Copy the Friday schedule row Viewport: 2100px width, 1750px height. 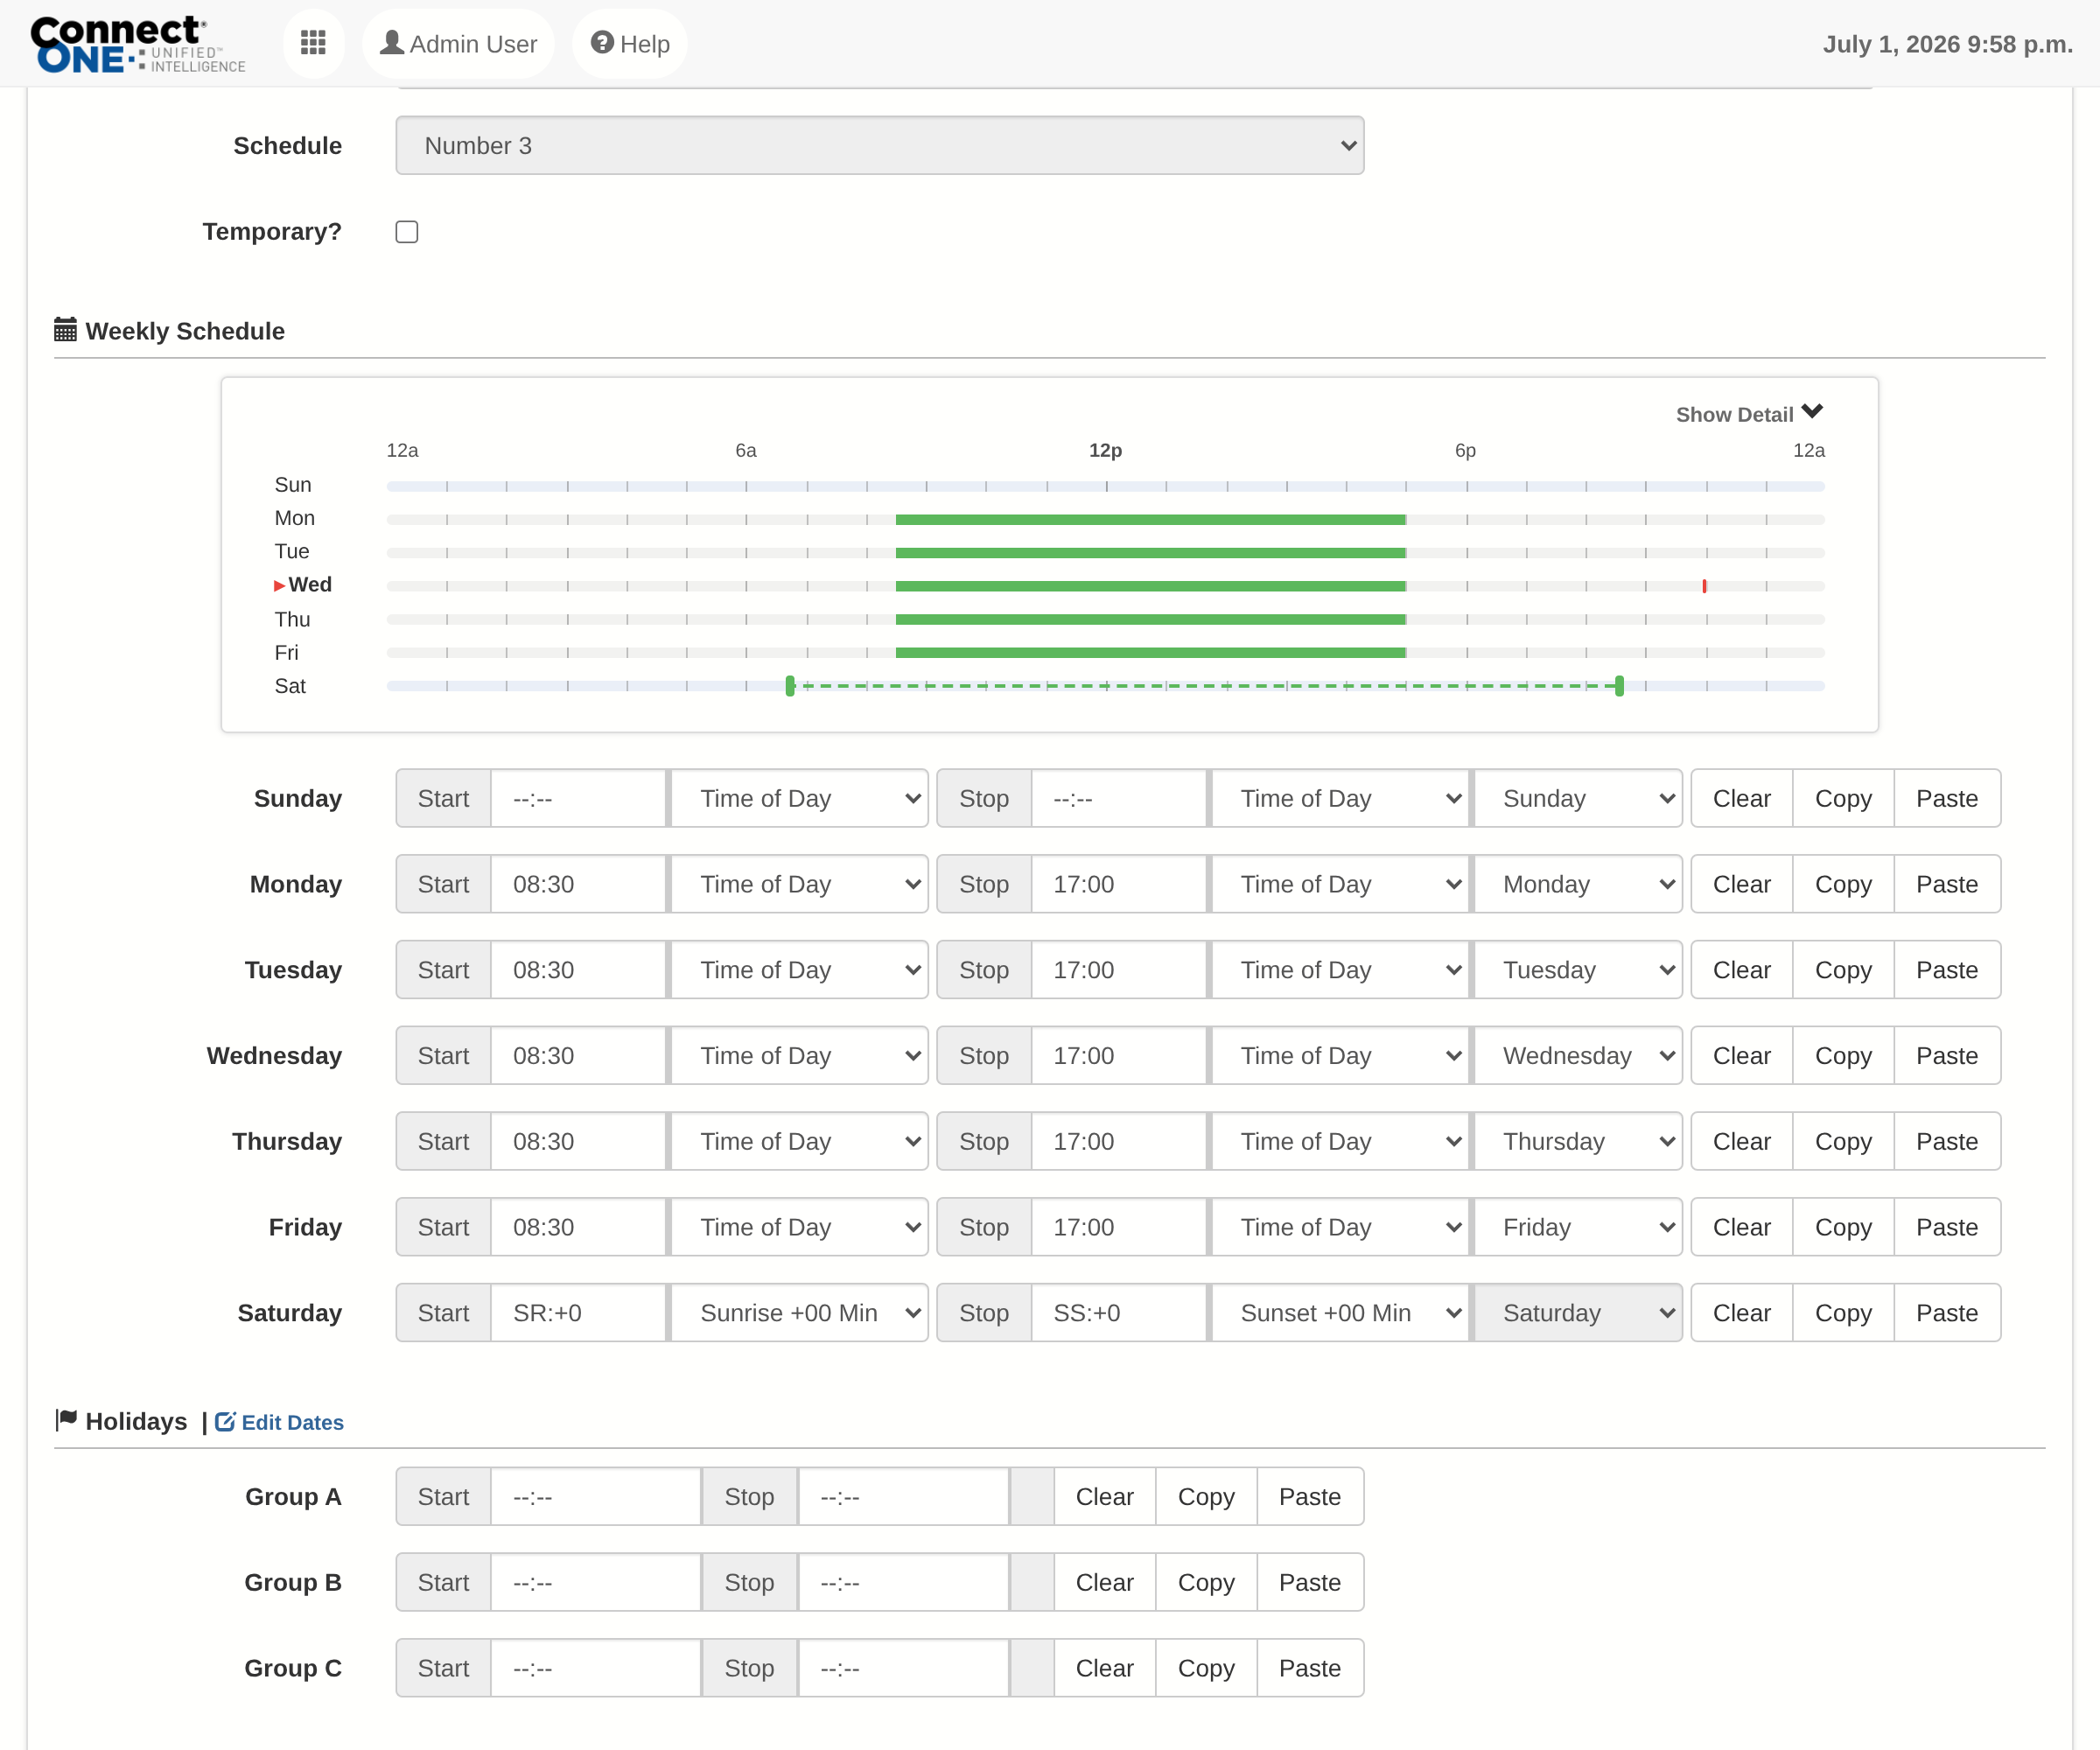click(x=1843, y=1227)
